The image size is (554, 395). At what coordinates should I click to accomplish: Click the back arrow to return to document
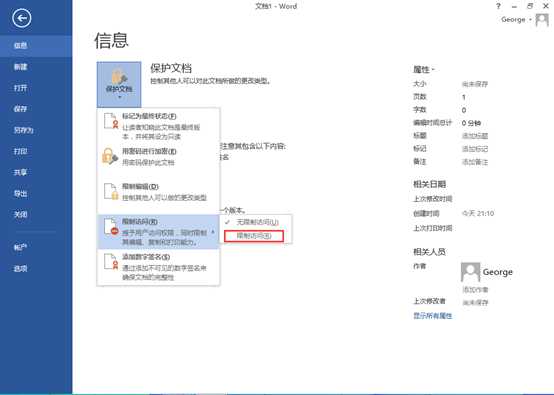22,18
